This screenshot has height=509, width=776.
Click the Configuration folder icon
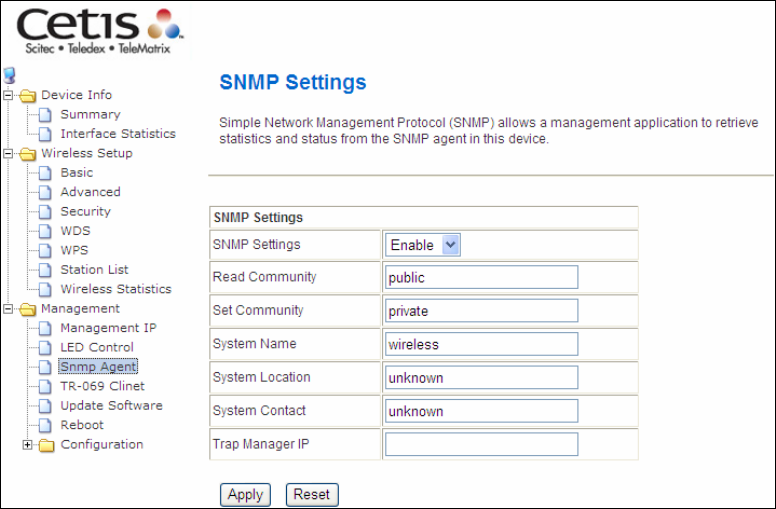coord(47,445)
